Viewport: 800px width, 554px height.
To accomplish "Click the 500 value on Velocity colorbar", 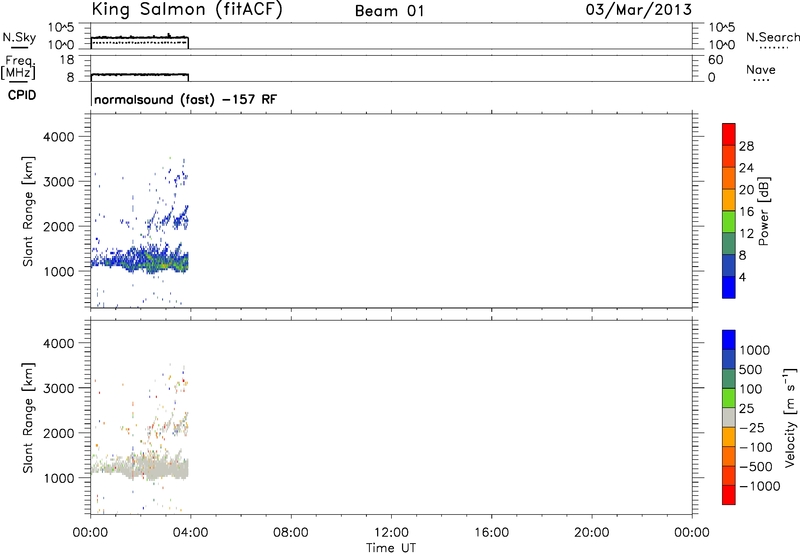I will 751,369.
